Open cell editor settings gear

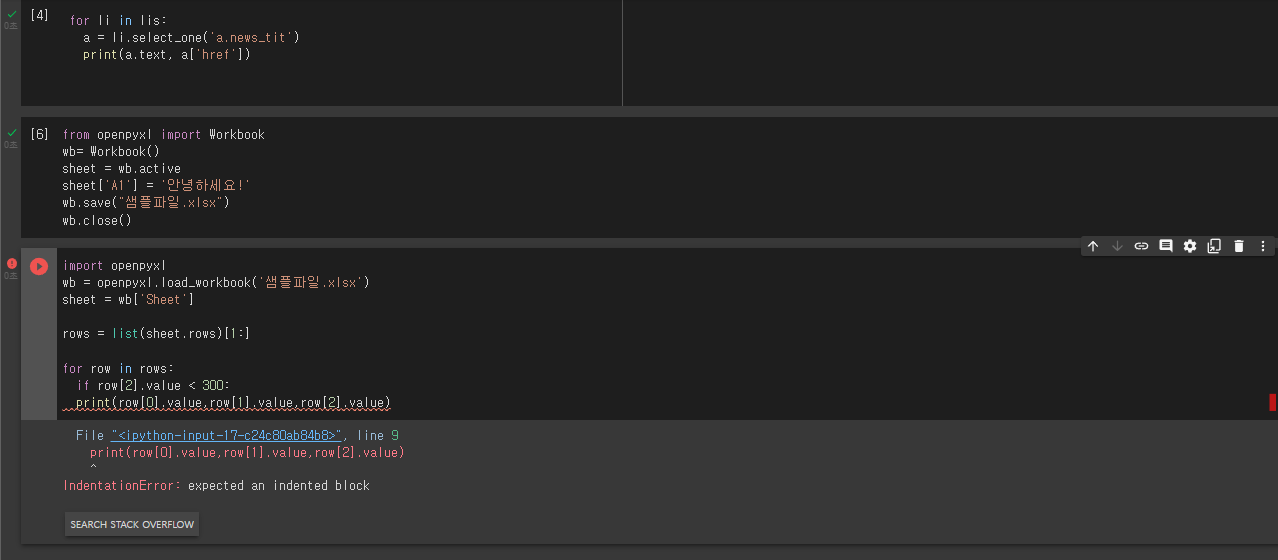pos(1190,246)
